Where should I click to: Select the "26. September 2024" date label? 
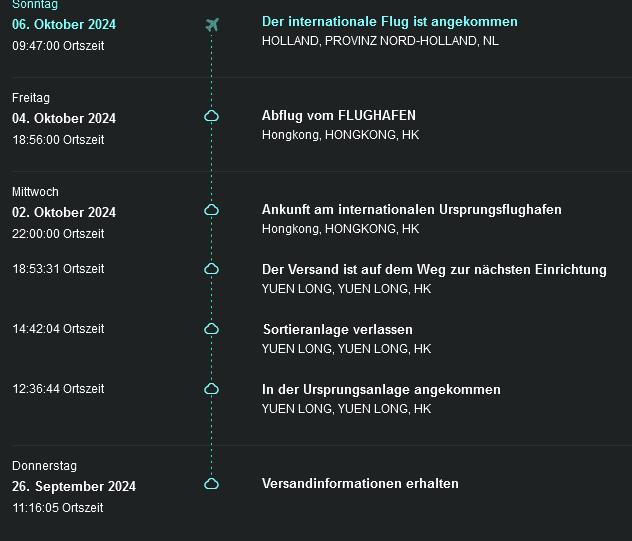tap(74, 487)
